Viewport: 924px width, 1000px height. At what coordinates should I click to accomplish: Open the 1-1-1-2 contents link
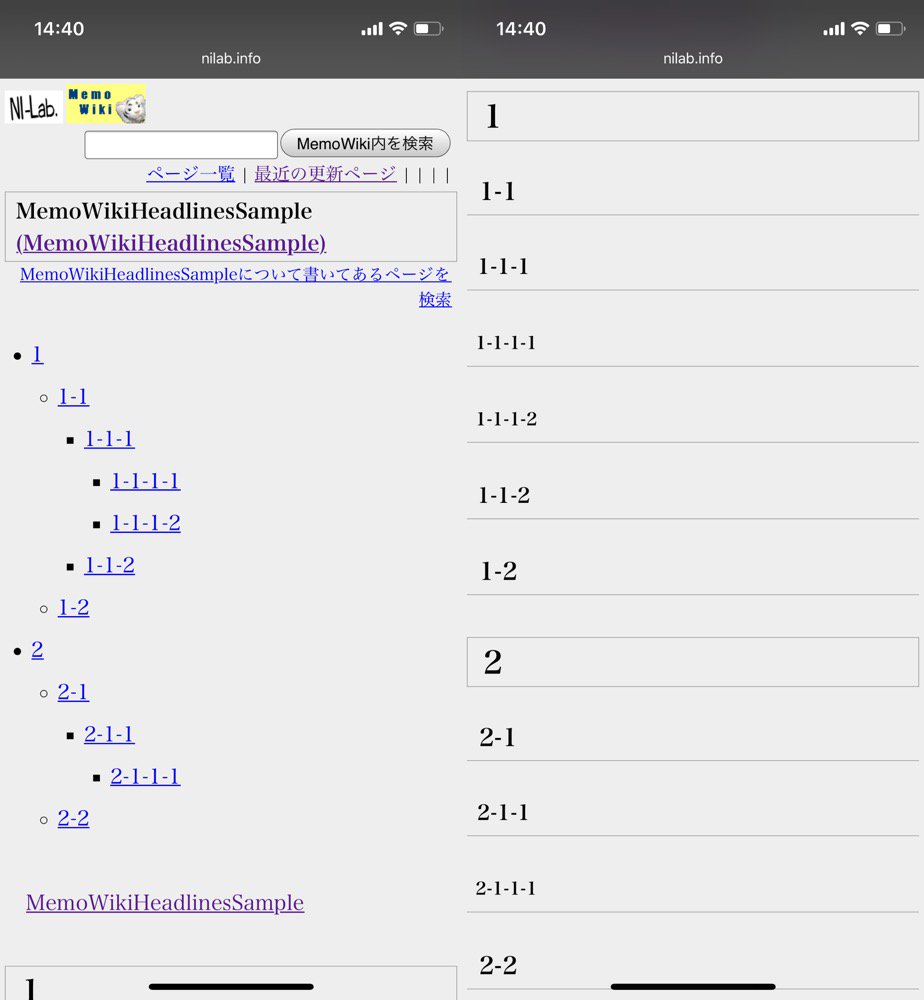[x=145, y=523]
